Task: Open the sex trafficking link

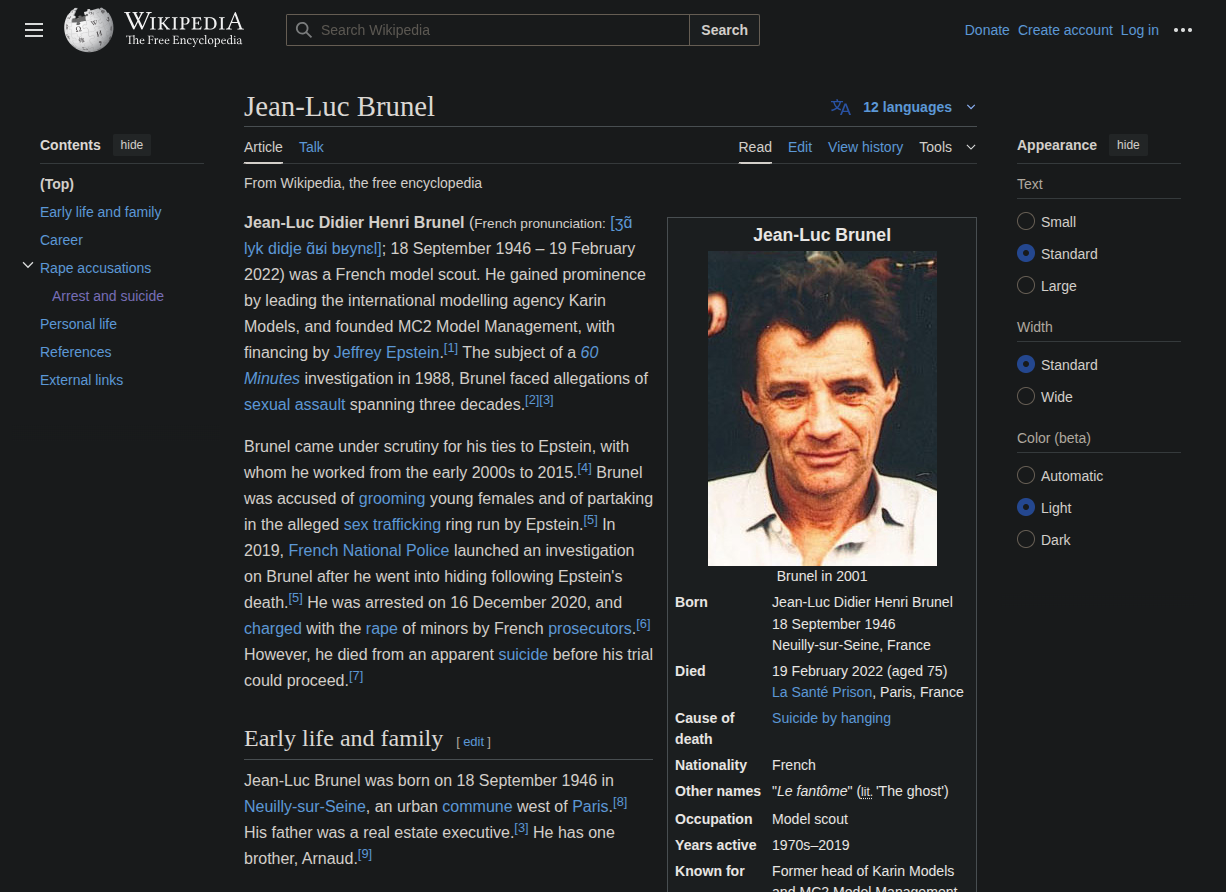Action: click(392, 524)
